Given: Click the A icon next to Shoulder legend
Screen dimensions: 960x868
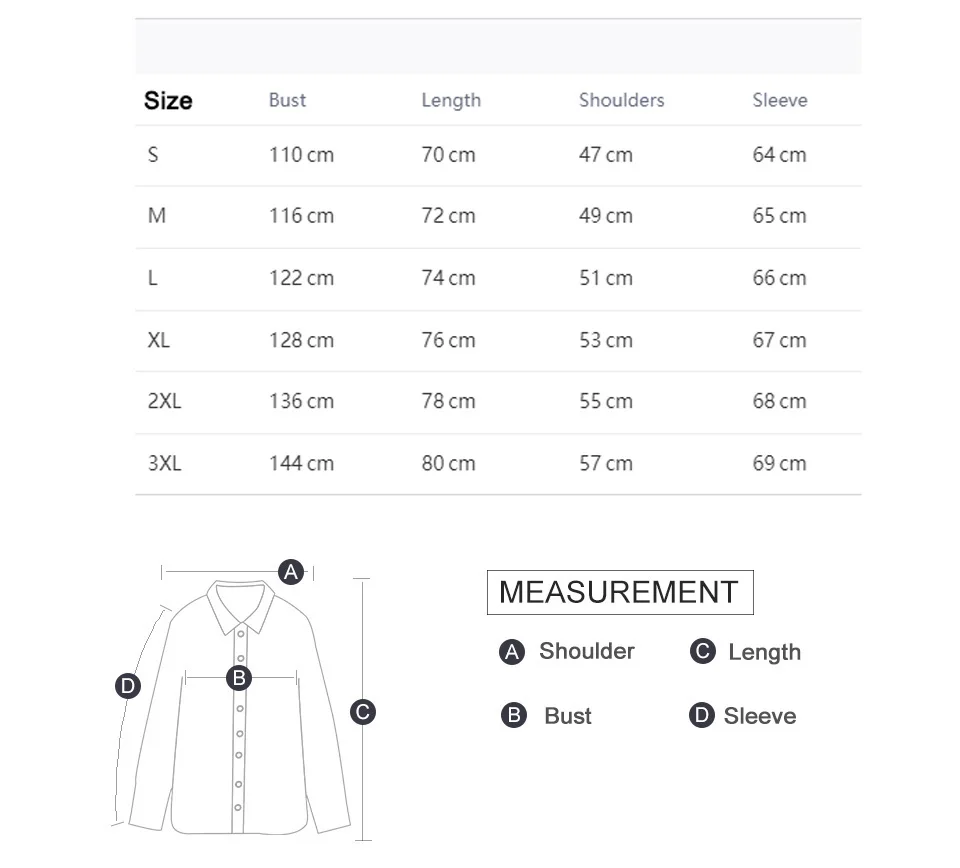Looking at the screenshot, I should 512,652.
